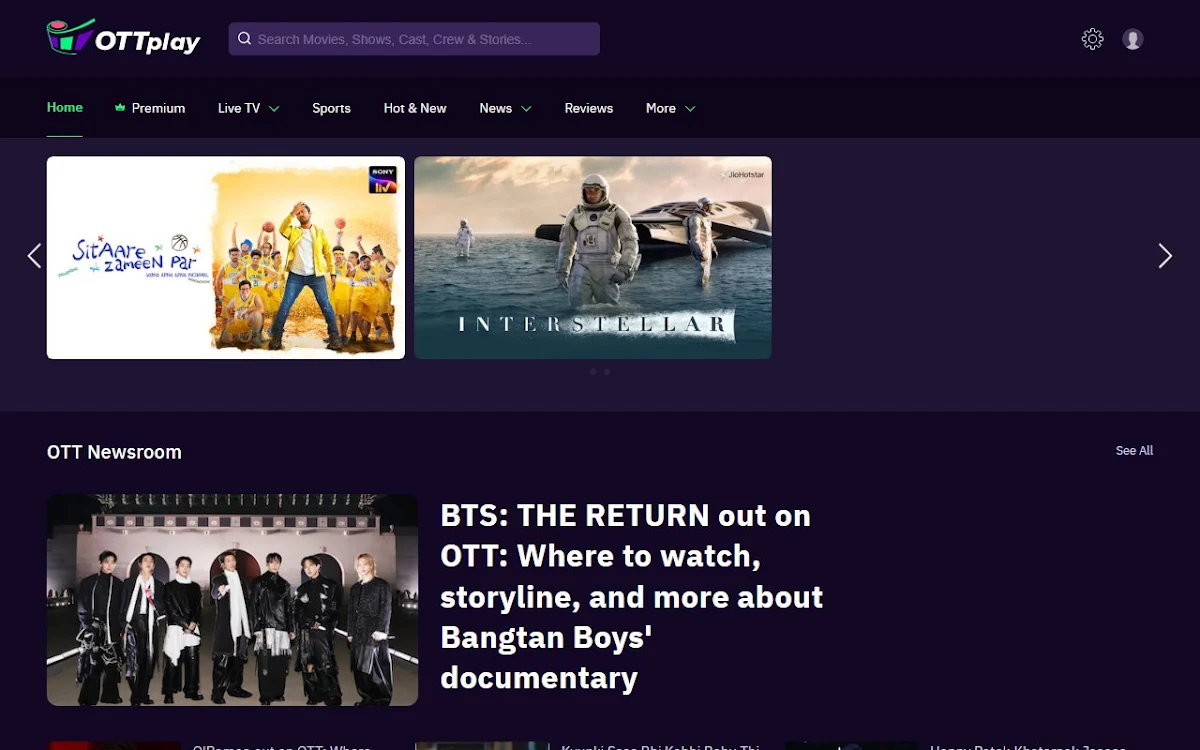Screen dimensions: 1200x750
Task: Click the OTT Newsroom heading
Action: click(x=114, y=452)
